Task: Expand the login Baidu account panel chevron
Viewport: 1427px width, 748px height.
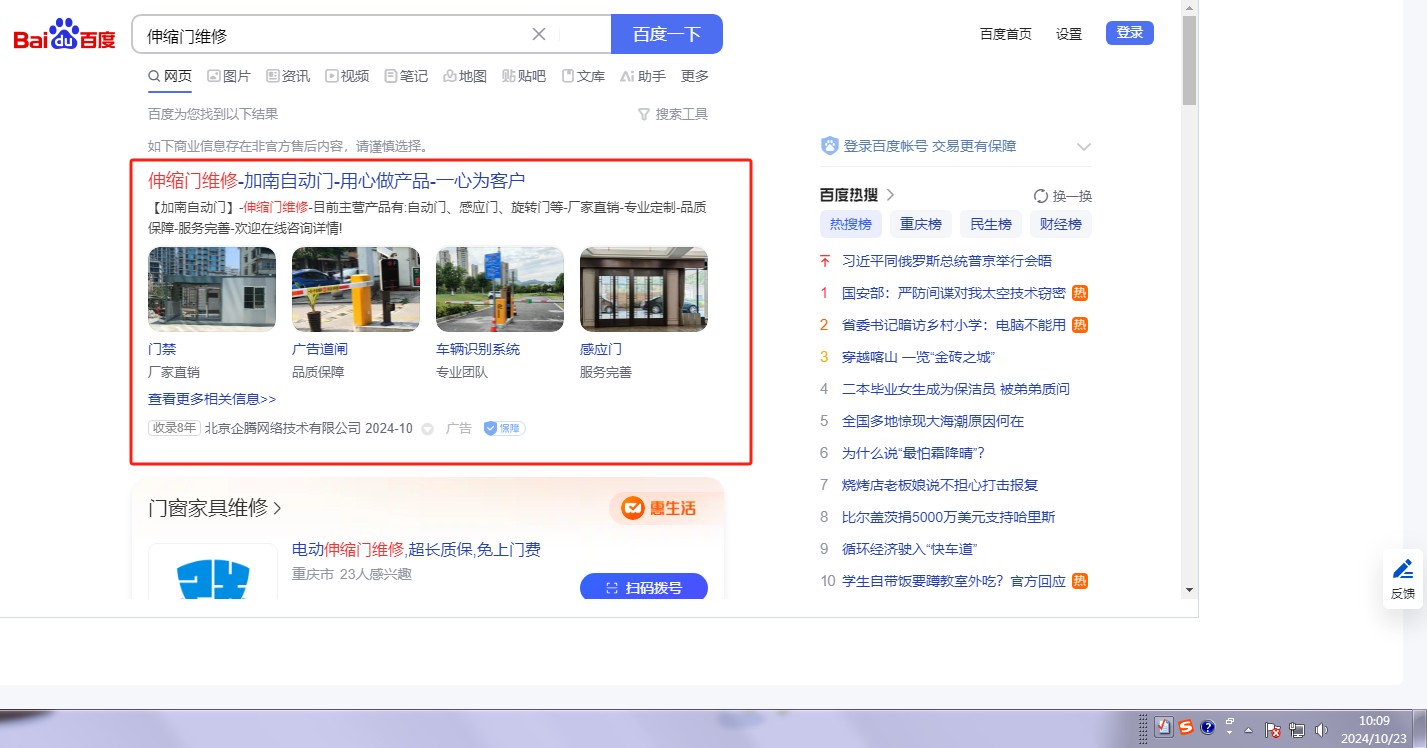Action: pyautogui.click(x=1083, y=147)
